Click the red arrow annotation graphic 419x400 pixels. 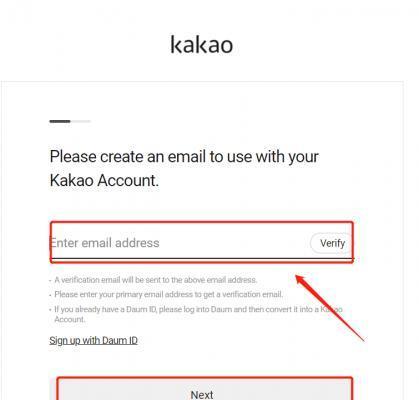pos(330,308)
